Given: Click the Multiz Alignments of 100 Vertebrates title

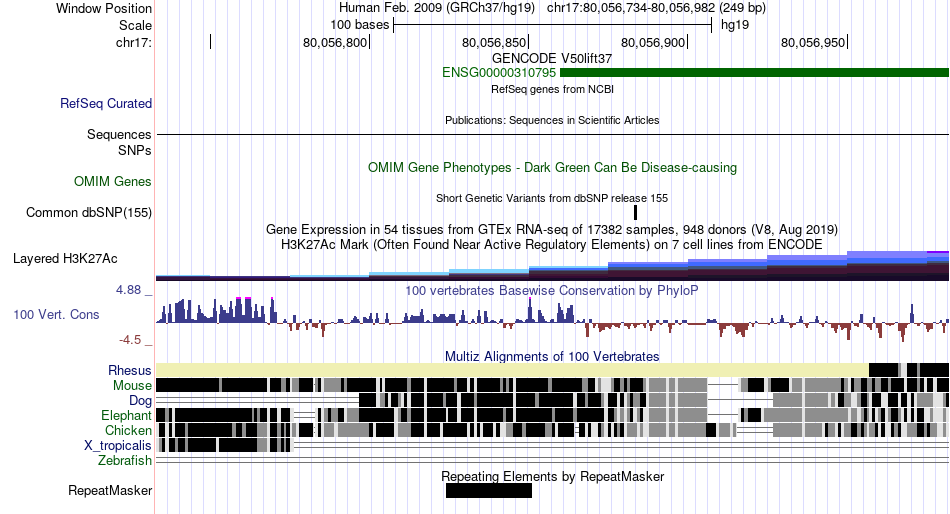Looking at the screenshot, I should 552,356.
